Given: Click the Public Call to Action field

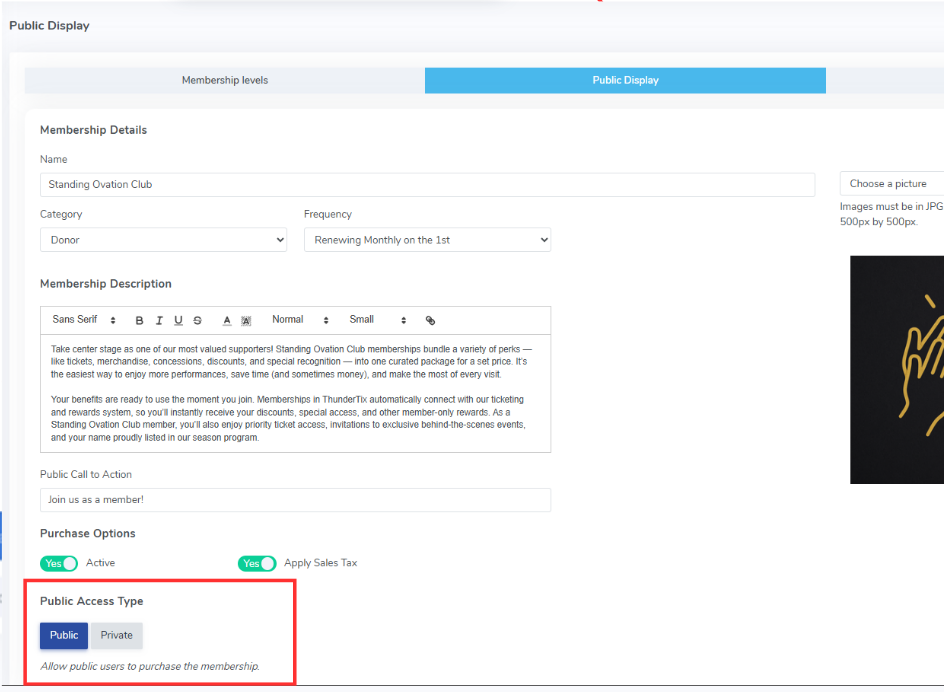Looking at the screenshot, I should click(x=296, y=500).
